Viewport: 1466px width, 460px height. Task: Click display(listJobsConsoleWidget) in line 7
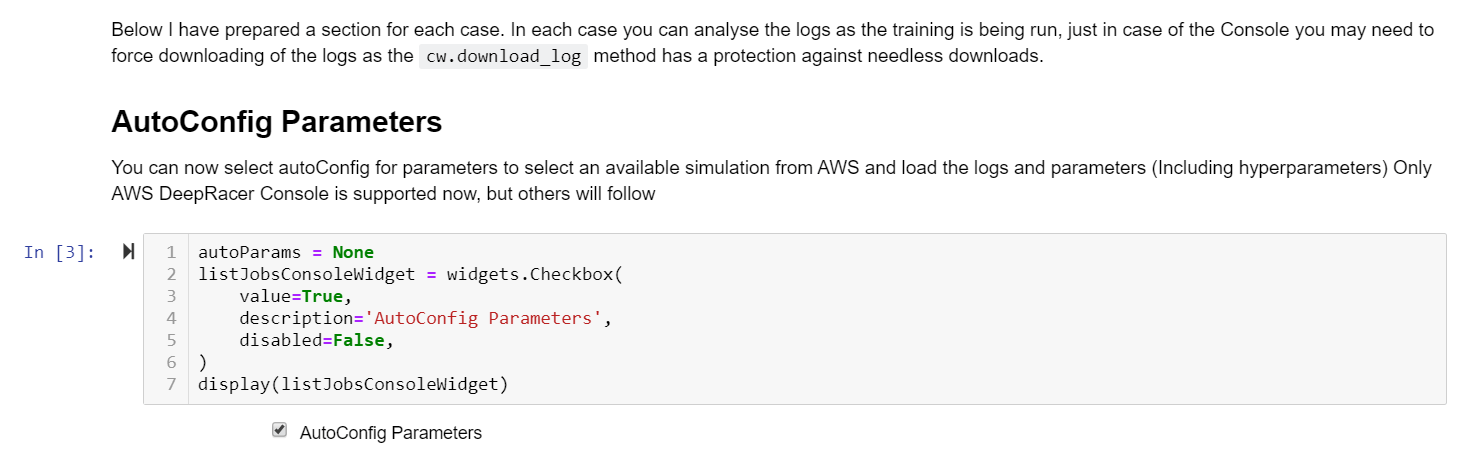tap(353, 384)
